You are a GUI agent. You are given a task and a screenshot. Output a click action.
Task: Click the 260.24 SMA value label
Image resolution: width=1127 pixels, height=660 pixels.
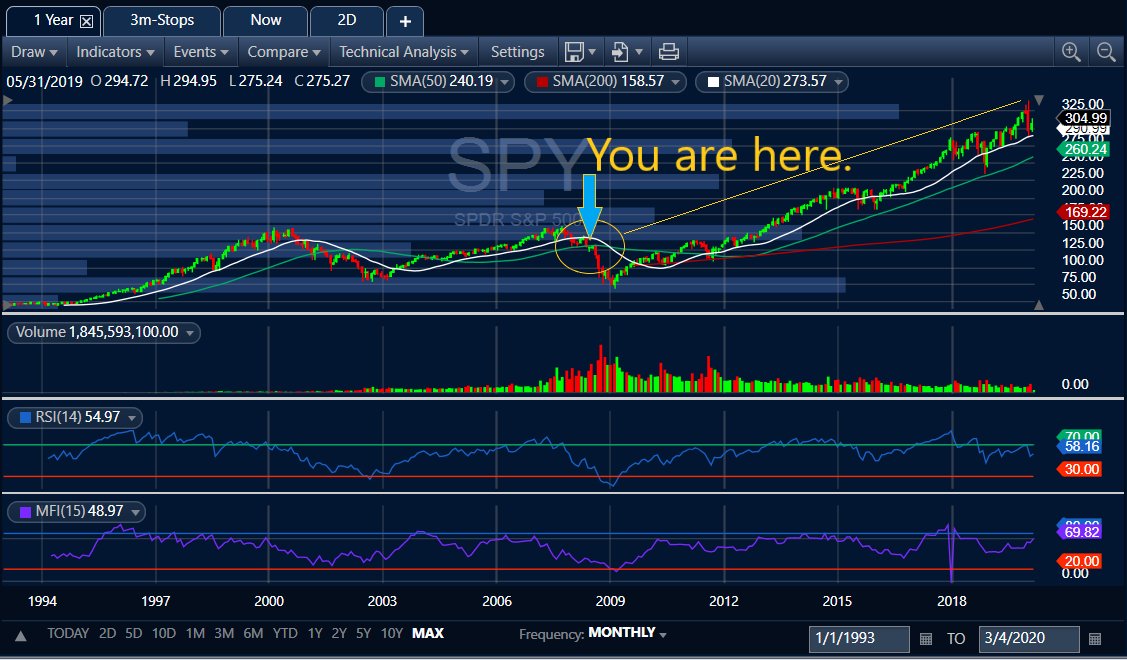tap(1085, 150)
